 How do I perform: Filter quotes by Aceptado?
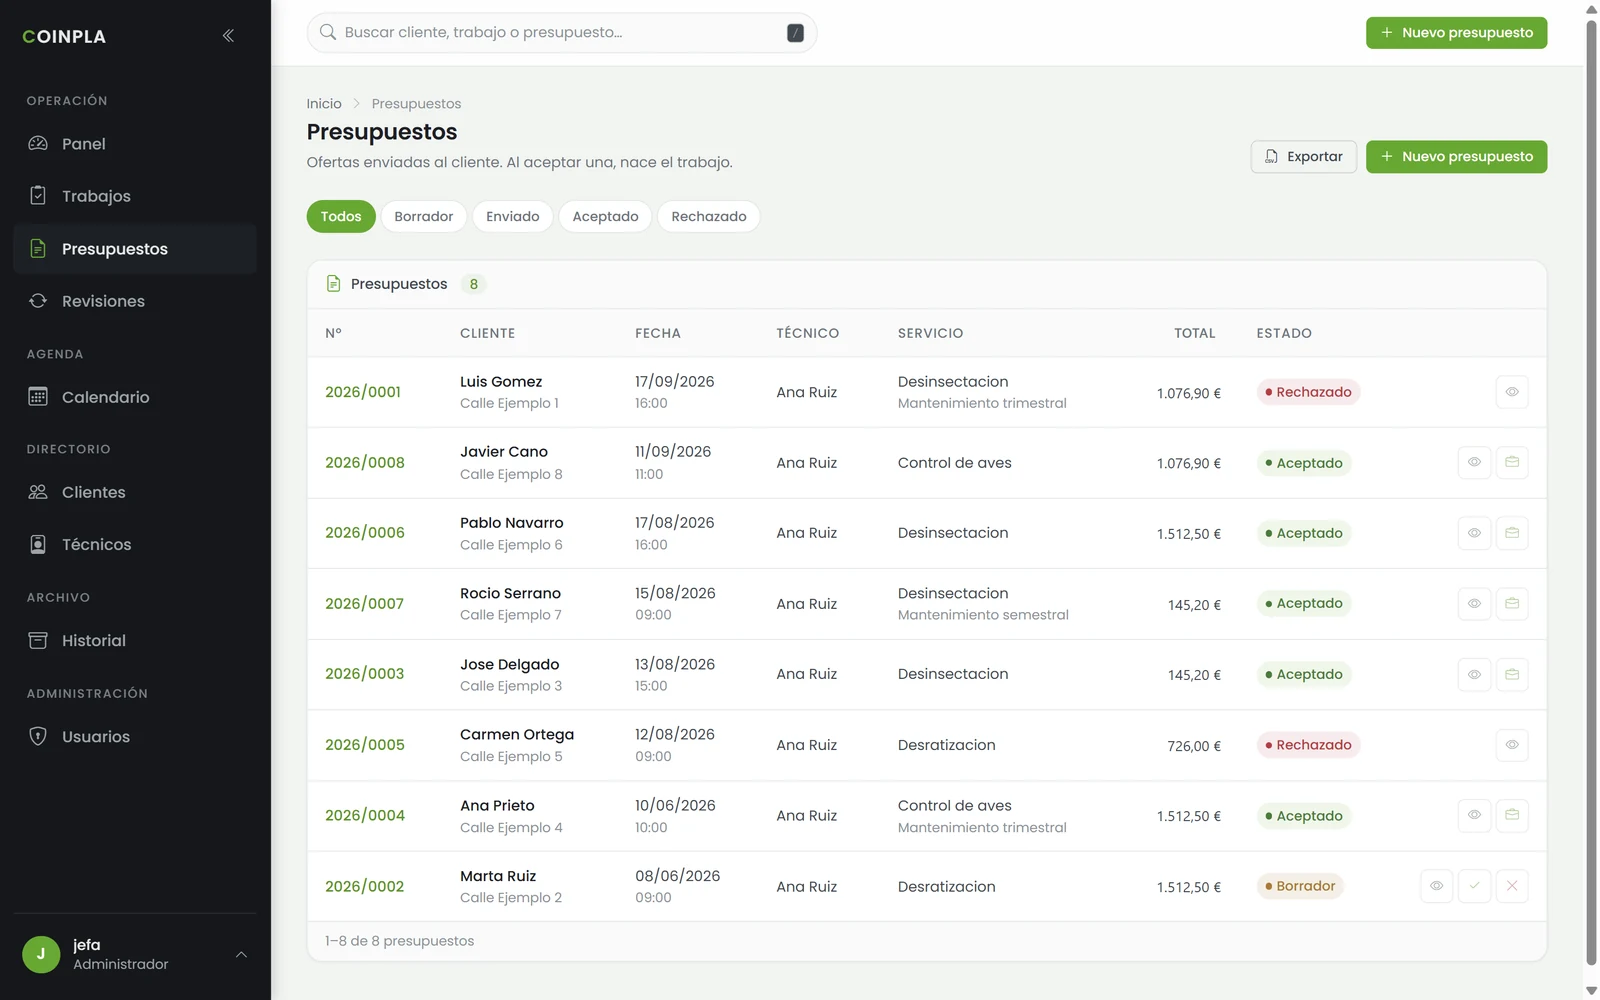point(605,217)
